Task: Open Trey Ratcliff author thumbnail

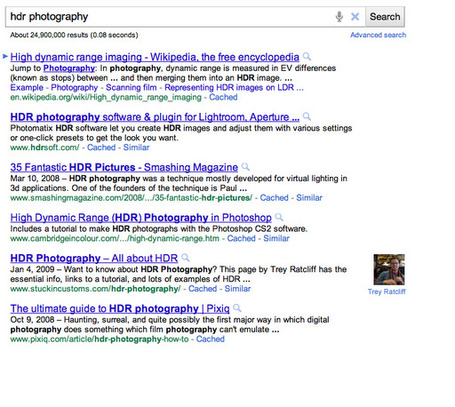Action: coord(389,269)
